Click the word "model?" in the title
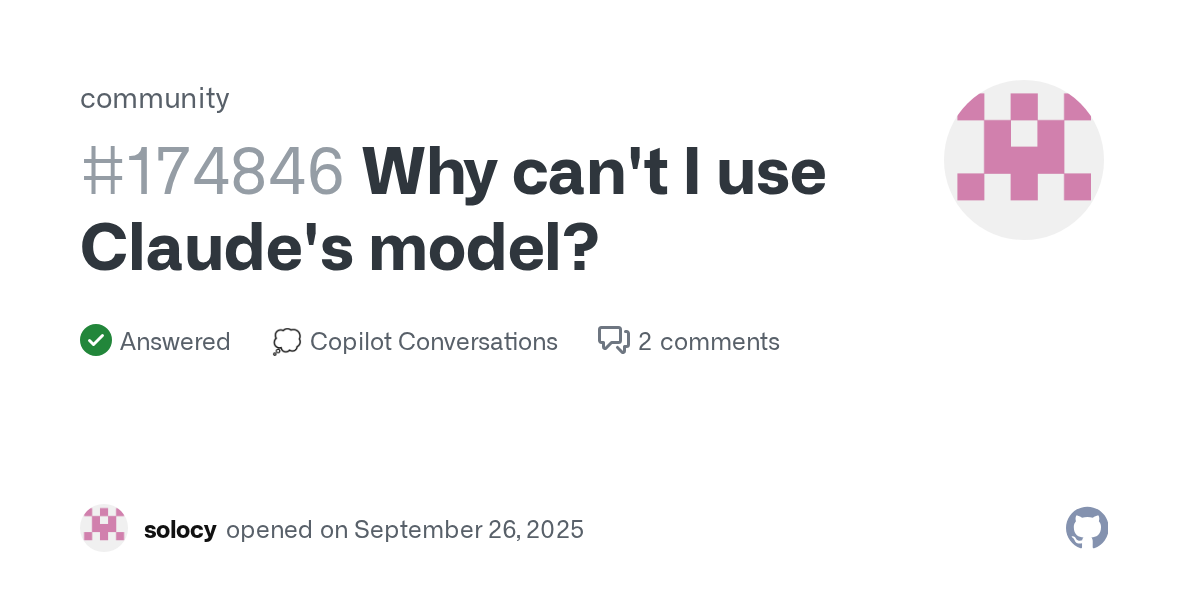This screenshot has width=1200, height=600. pos(484,246)
